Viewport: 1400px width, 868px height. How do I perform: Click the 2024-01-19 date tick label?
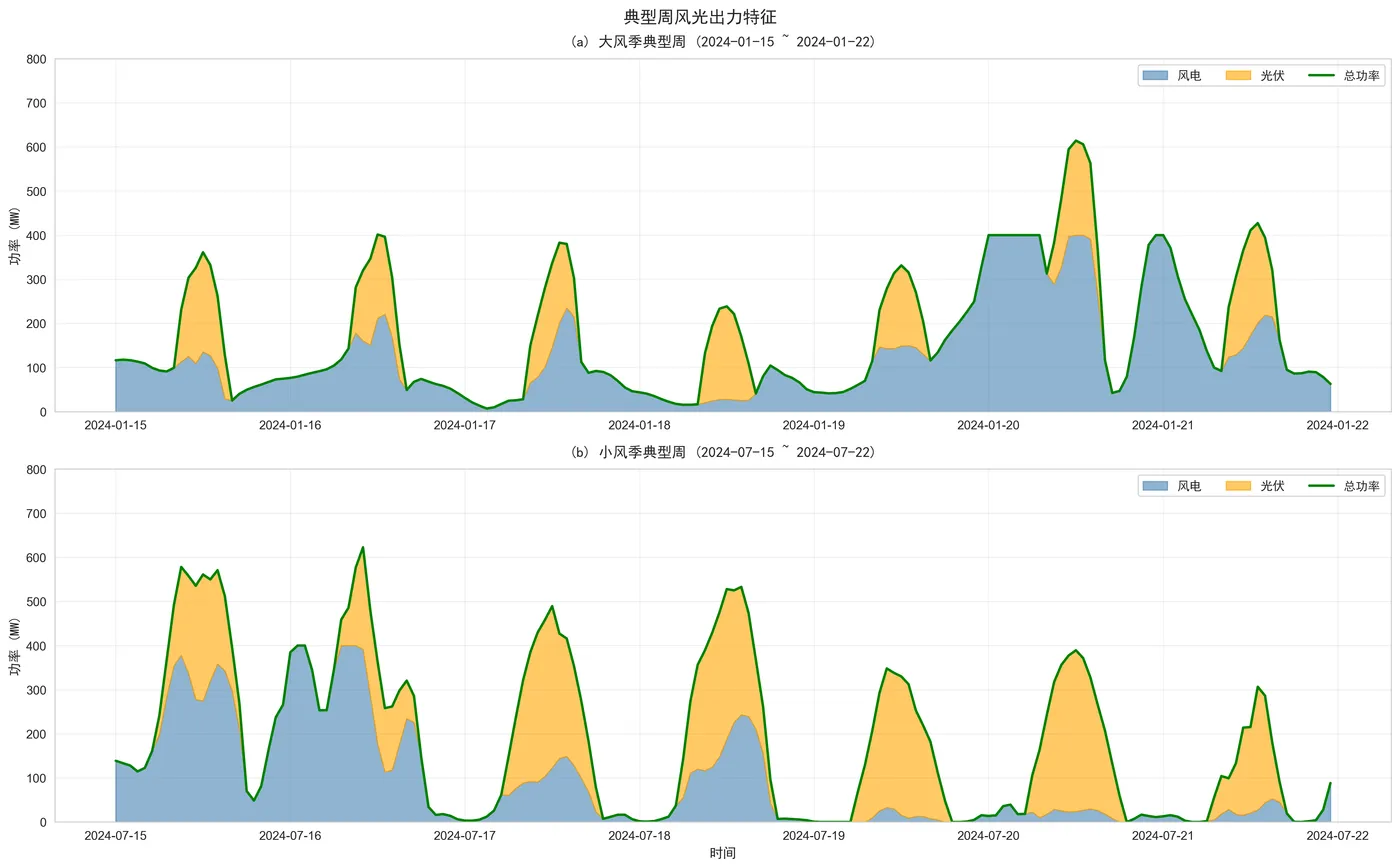point(814,425)
